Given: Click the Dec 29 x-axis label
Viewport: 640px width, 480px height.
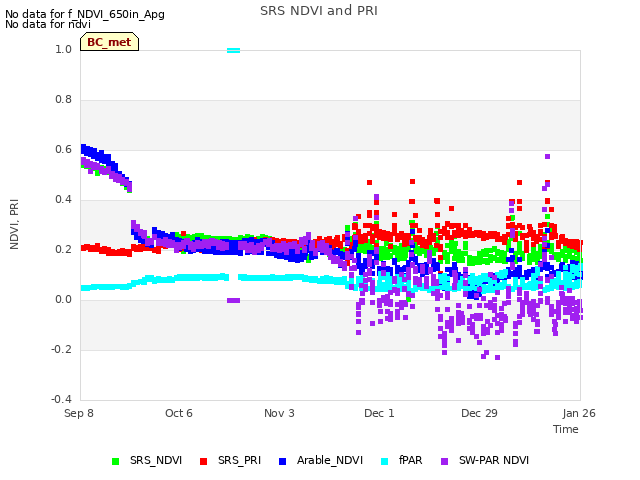Looking at the screenshot, I should (479, 413).
